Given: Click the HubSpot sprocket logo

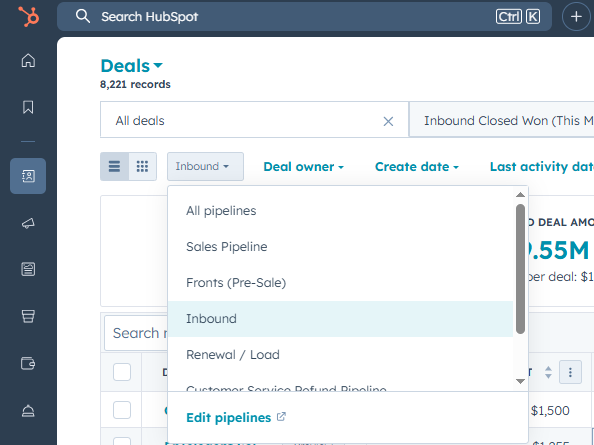Looking at the screenshot, I should coord(28,17).
